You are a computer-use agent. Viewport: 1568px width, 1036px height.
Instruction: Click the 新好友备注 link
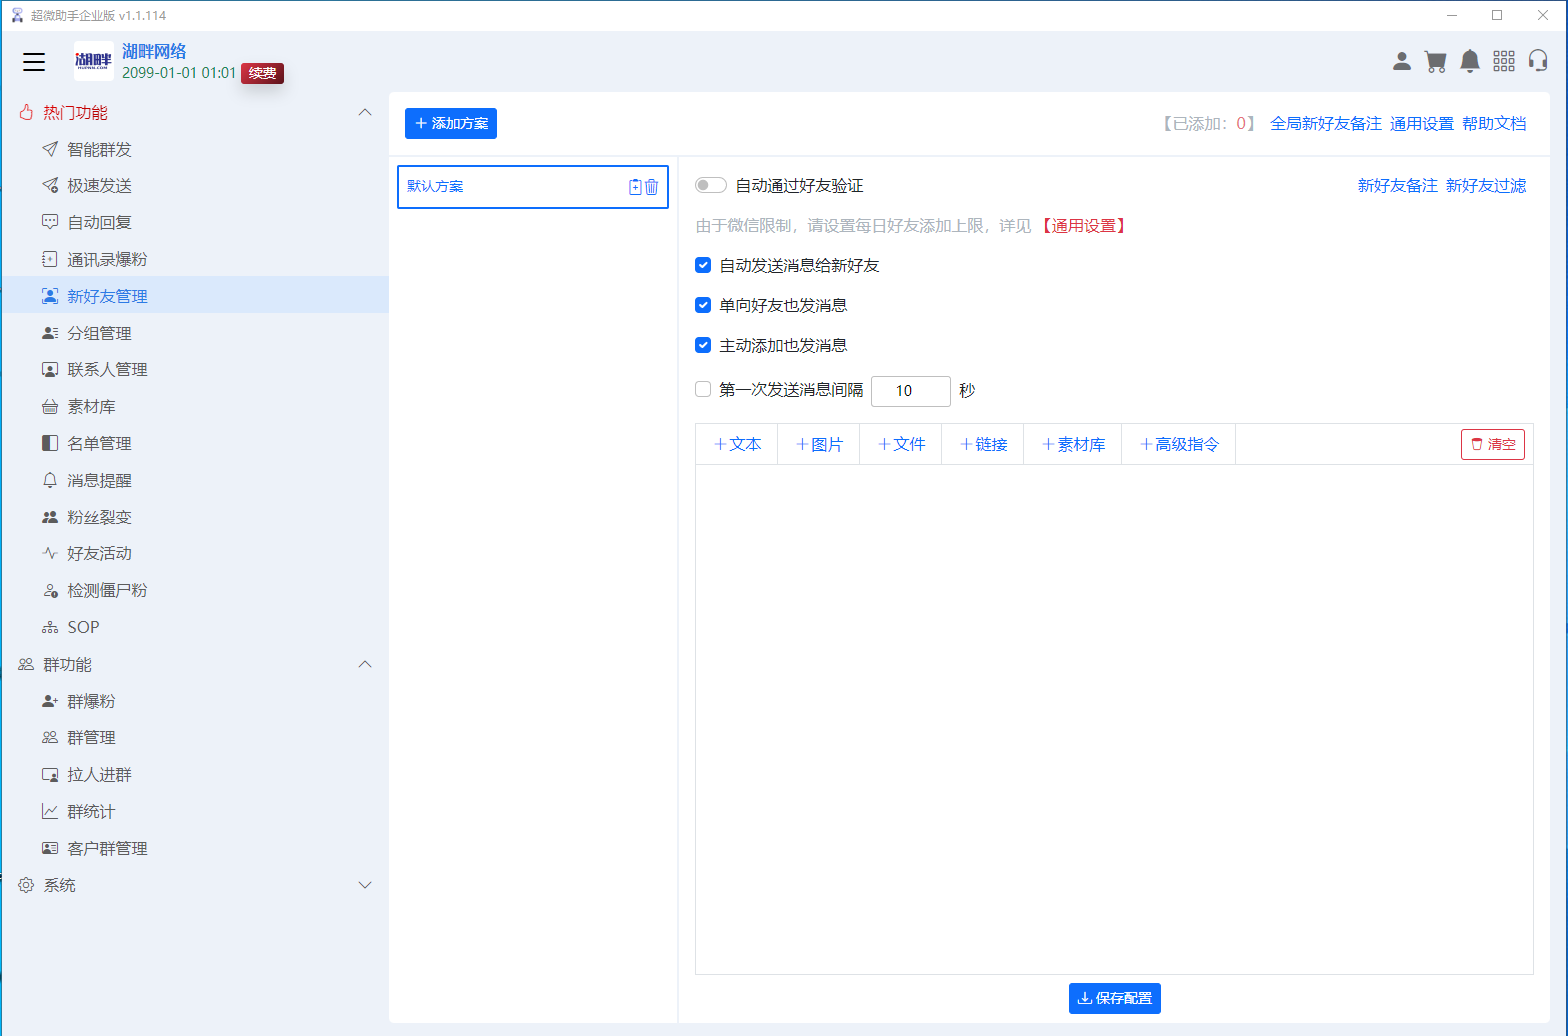(1398, 186)
